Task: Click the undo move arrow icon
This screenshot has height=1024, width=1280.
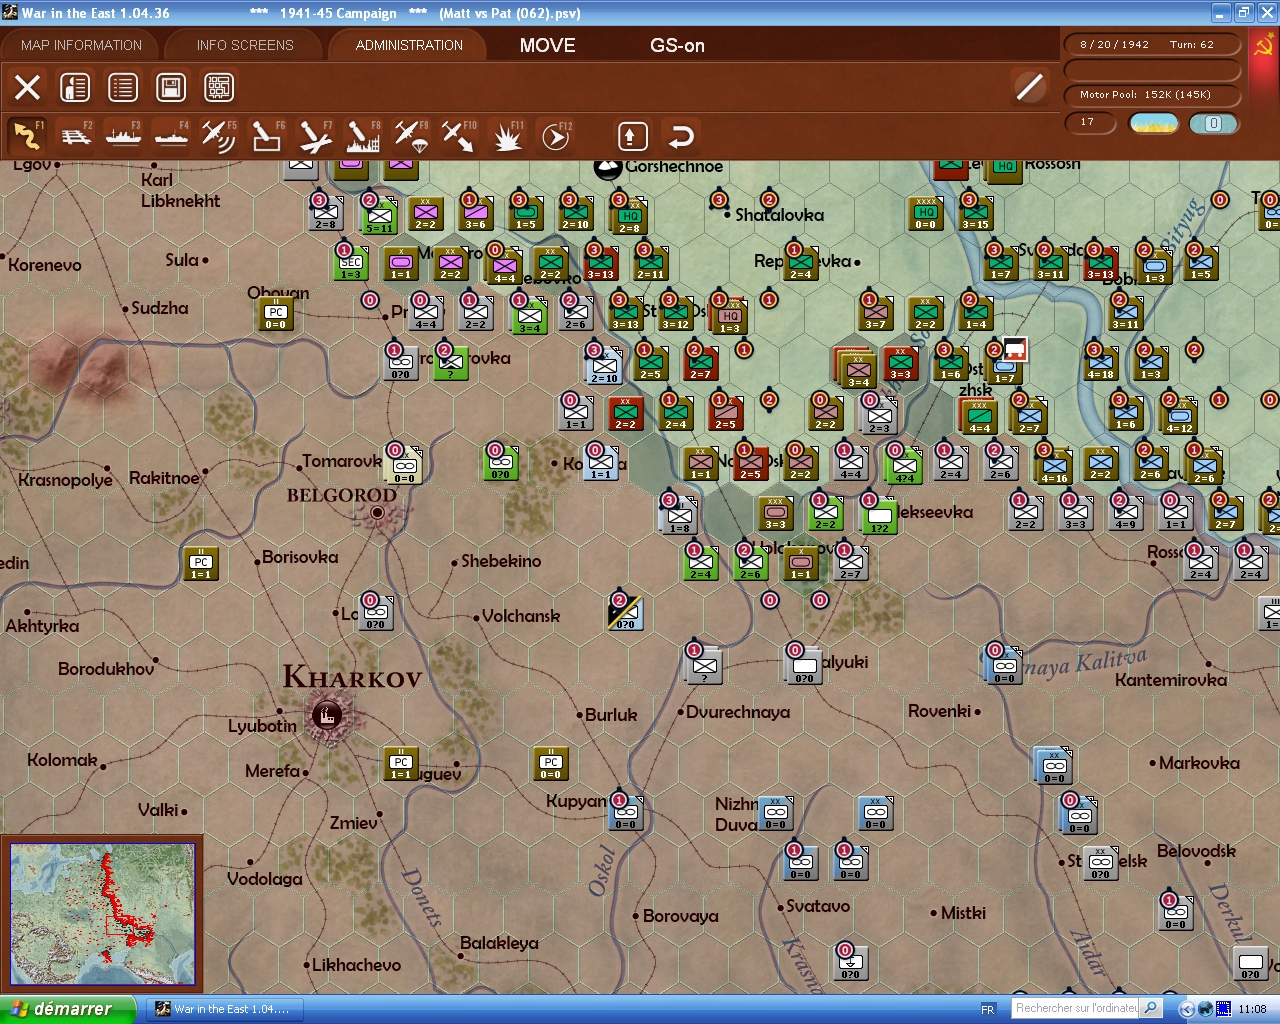Action: point(681,136)
